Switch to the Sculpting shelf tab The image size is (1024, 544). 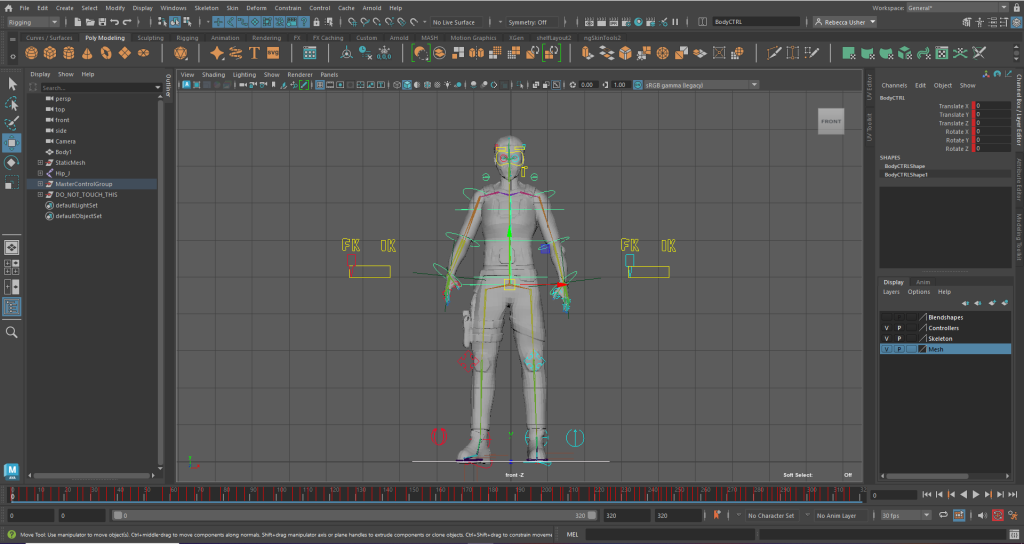point(150,38)
